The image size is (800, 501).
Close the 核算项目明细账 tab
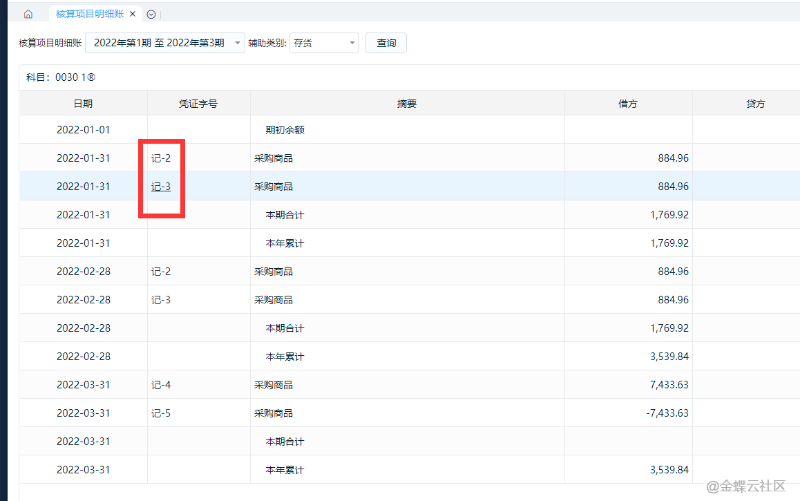pyautogui.click(x=133, y=14)
